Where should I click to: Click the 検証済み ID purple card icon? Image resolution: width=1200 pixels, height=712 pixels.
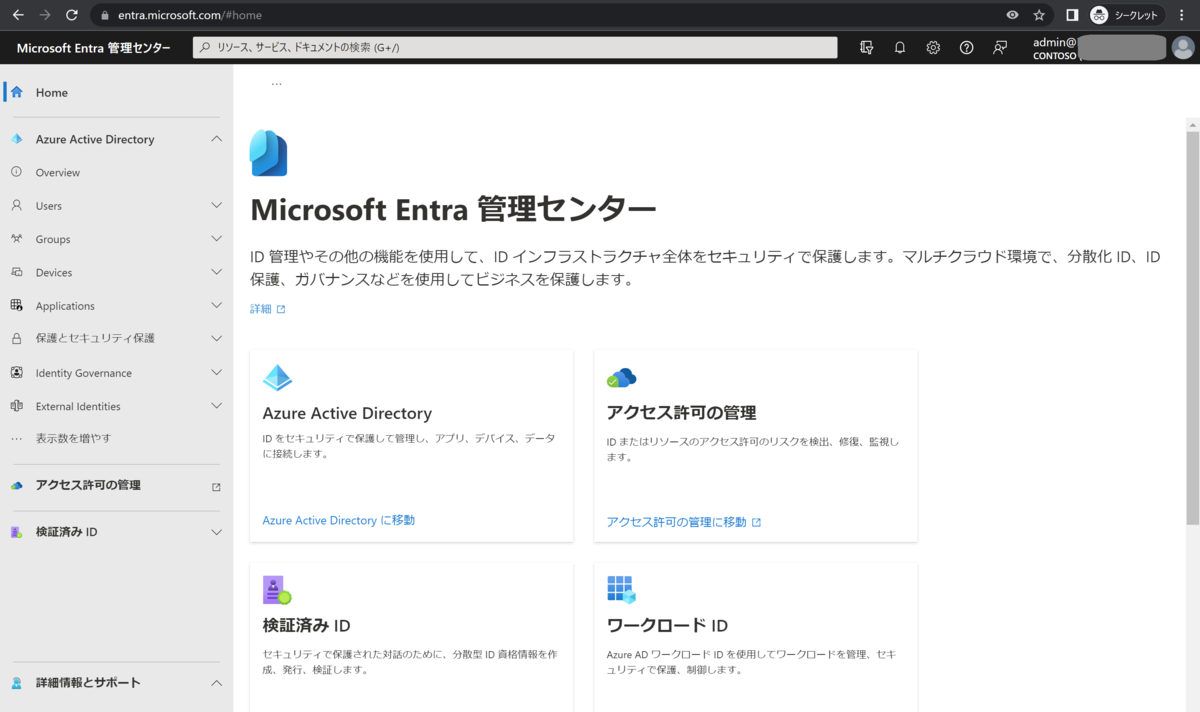pos(277,588)
